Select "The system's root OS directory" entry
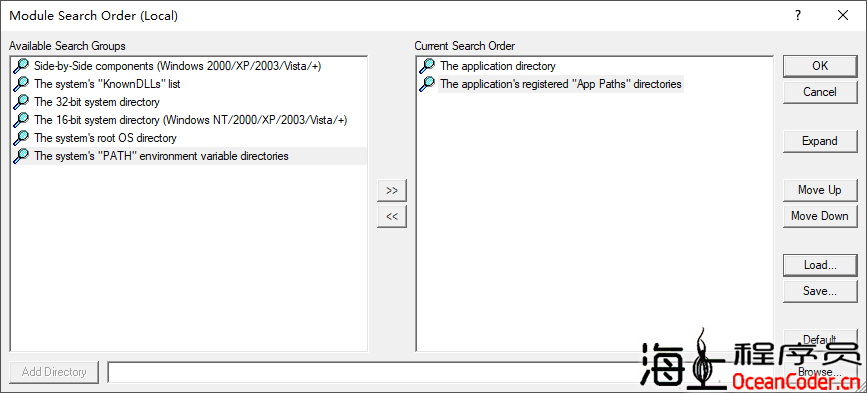The width and height of the screenshot is (867, 393). [x=105, y=138]
